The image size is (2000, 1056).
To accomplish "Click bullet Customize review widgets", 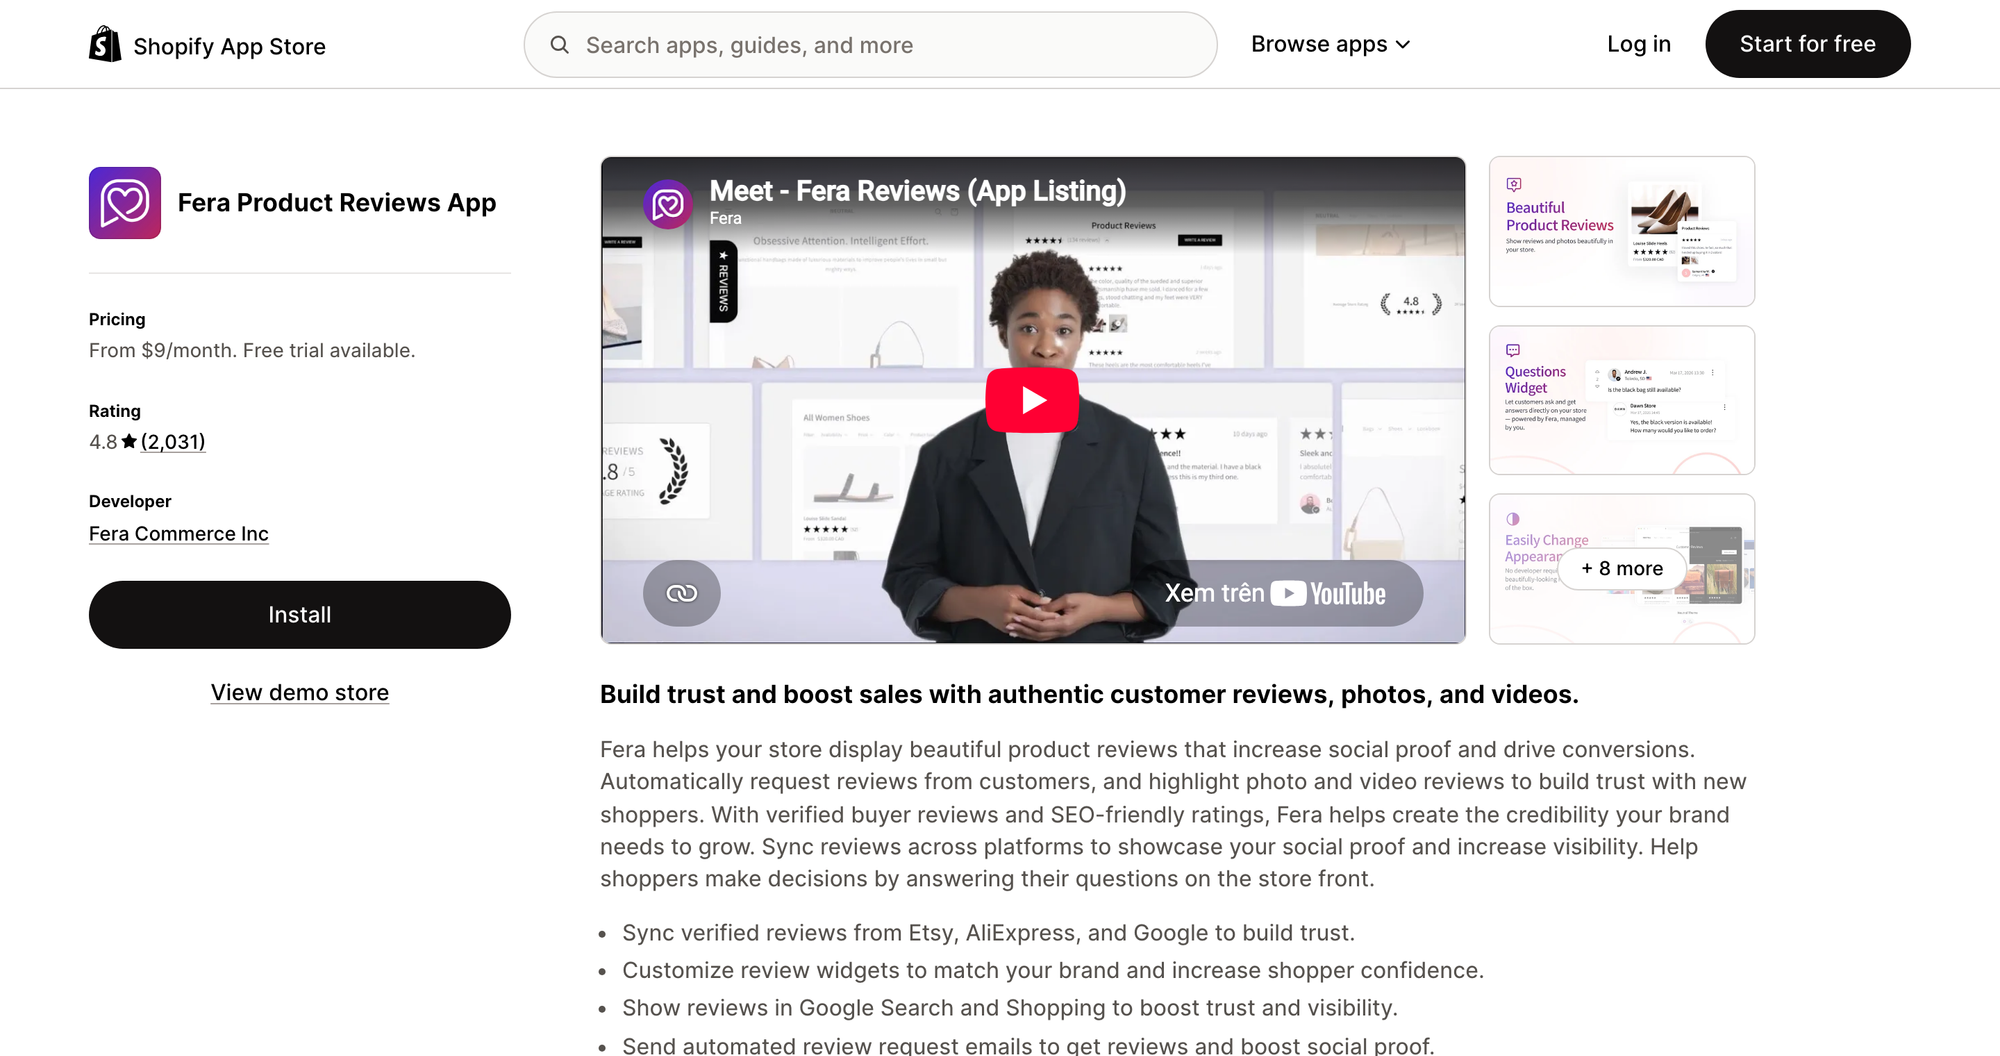I will (1053, 970).
